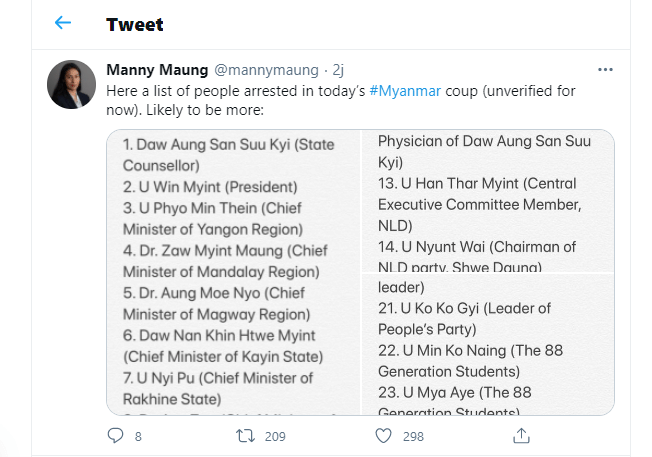Viewport: 652px width, 457px height.
Task: Open image listing U Han Thar Myint
Action: 487,200
